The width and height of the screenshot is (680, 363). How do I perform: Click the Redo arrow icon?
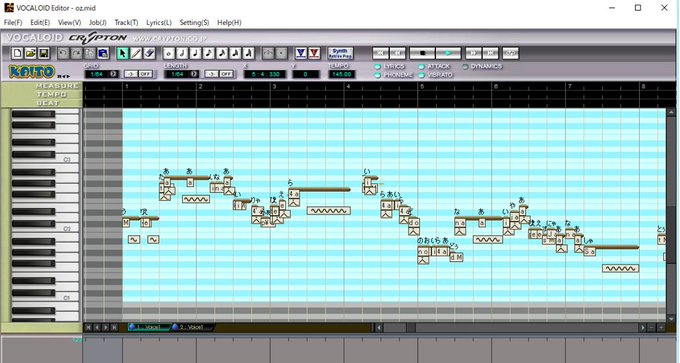(x=76, y=53)
